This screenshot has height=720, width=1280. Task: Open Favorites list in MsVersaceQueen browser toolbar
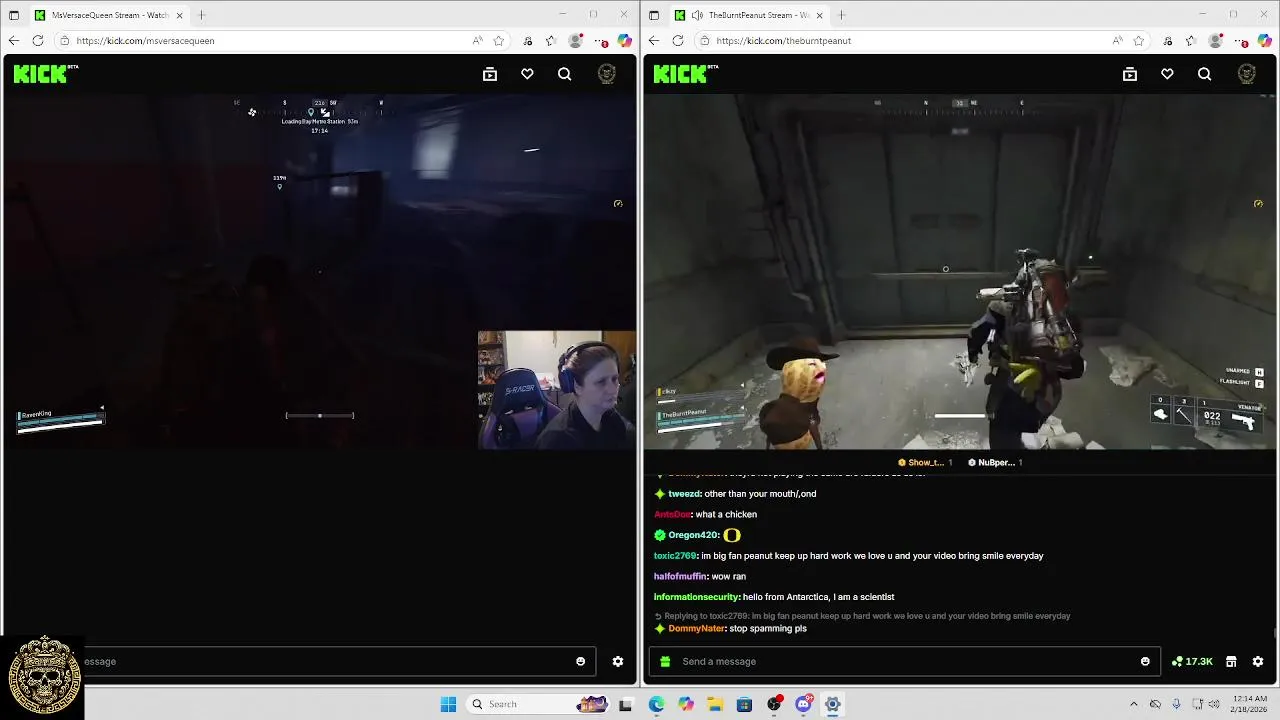click(550, 41)
